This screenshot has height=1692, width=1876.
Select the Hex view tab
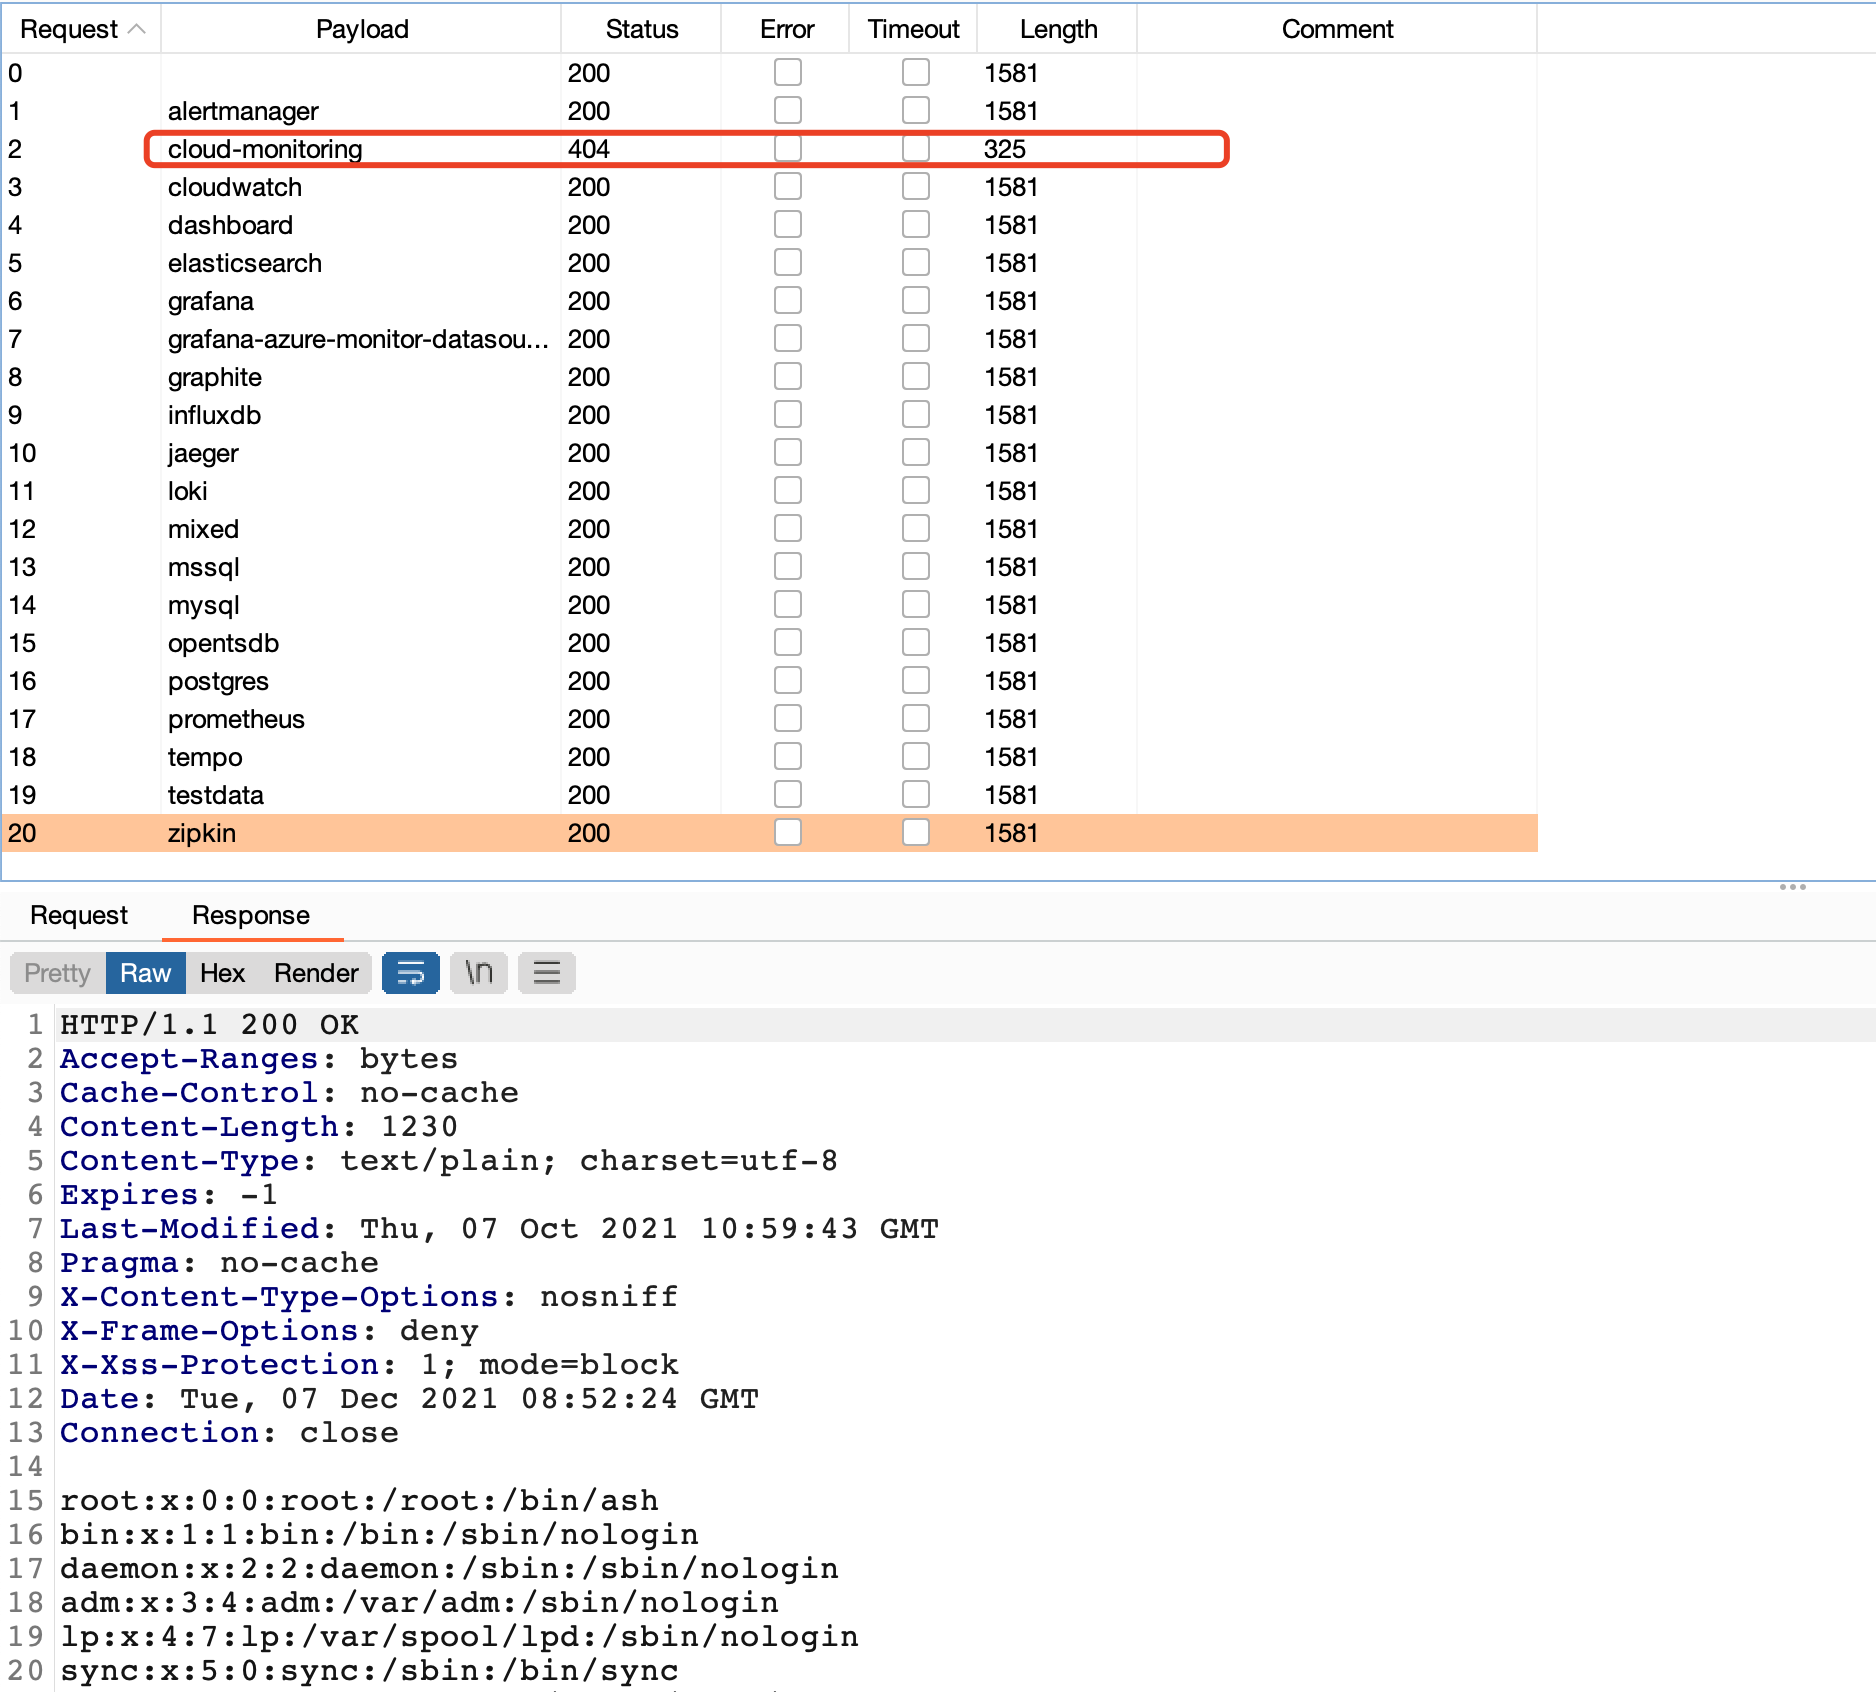click(222, 973)
